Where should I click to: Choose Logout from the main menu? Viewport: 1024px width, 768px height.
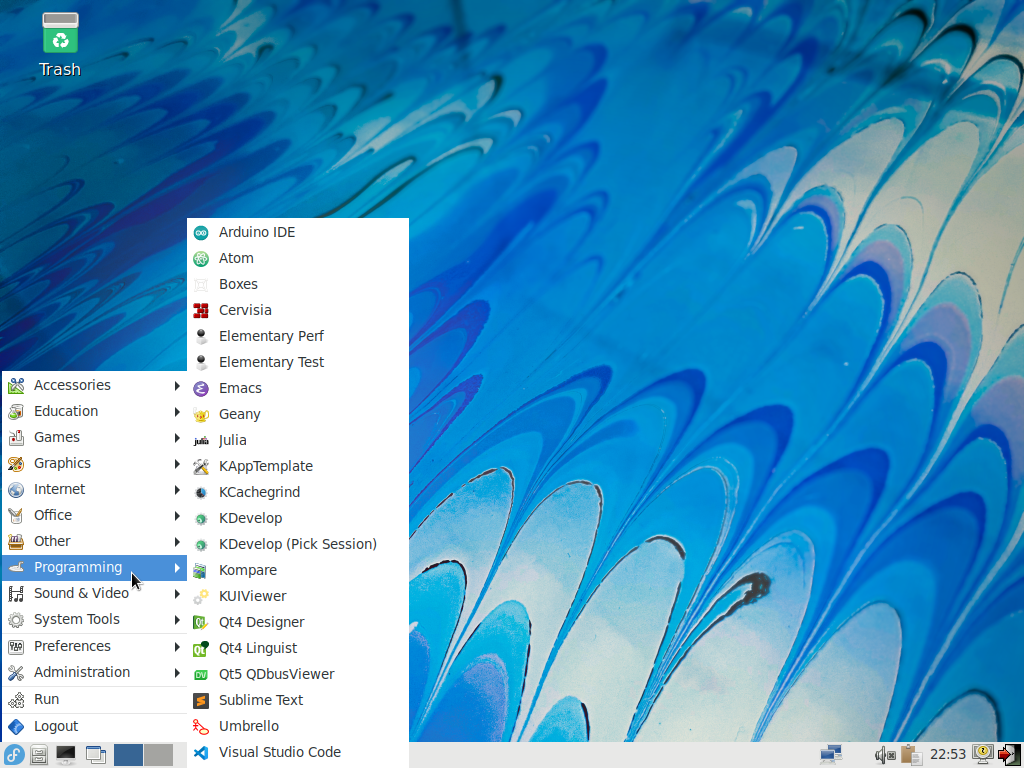95,726
